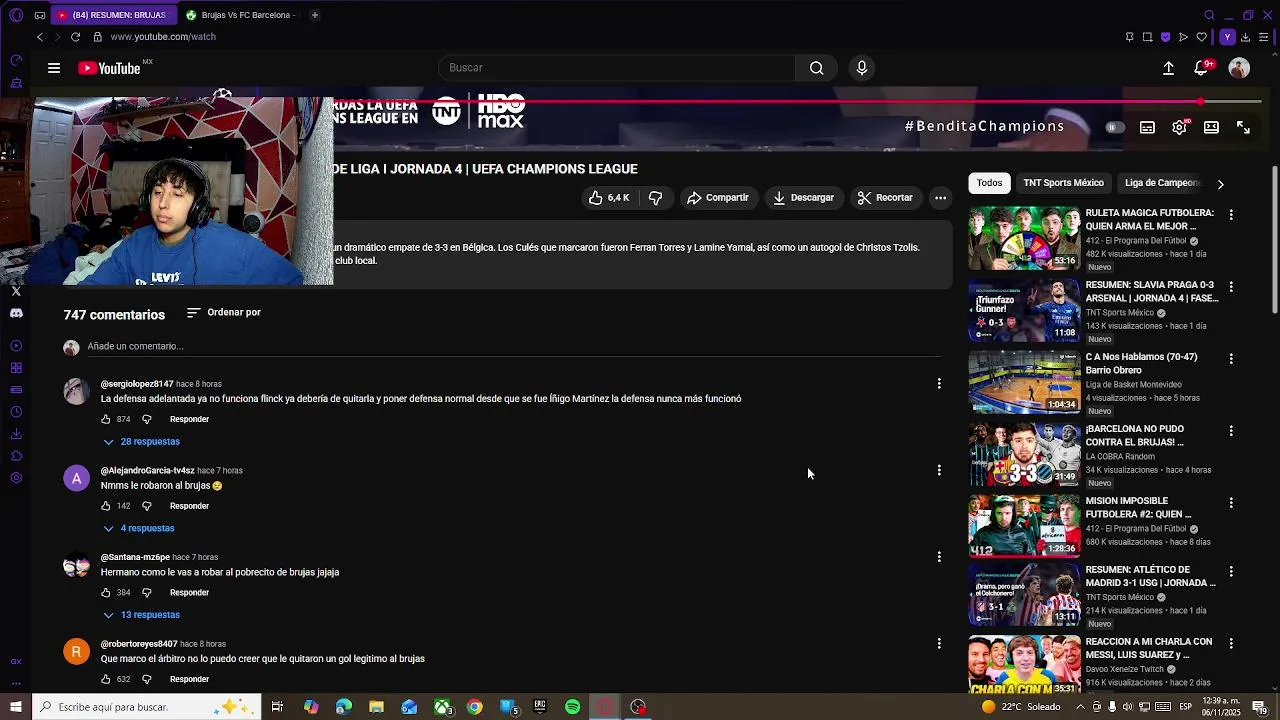Dislike AlejandroGarcia's comment
The height and width of the screenshot is (720, 1280).
pyautogui.click(x=146, y=506)
